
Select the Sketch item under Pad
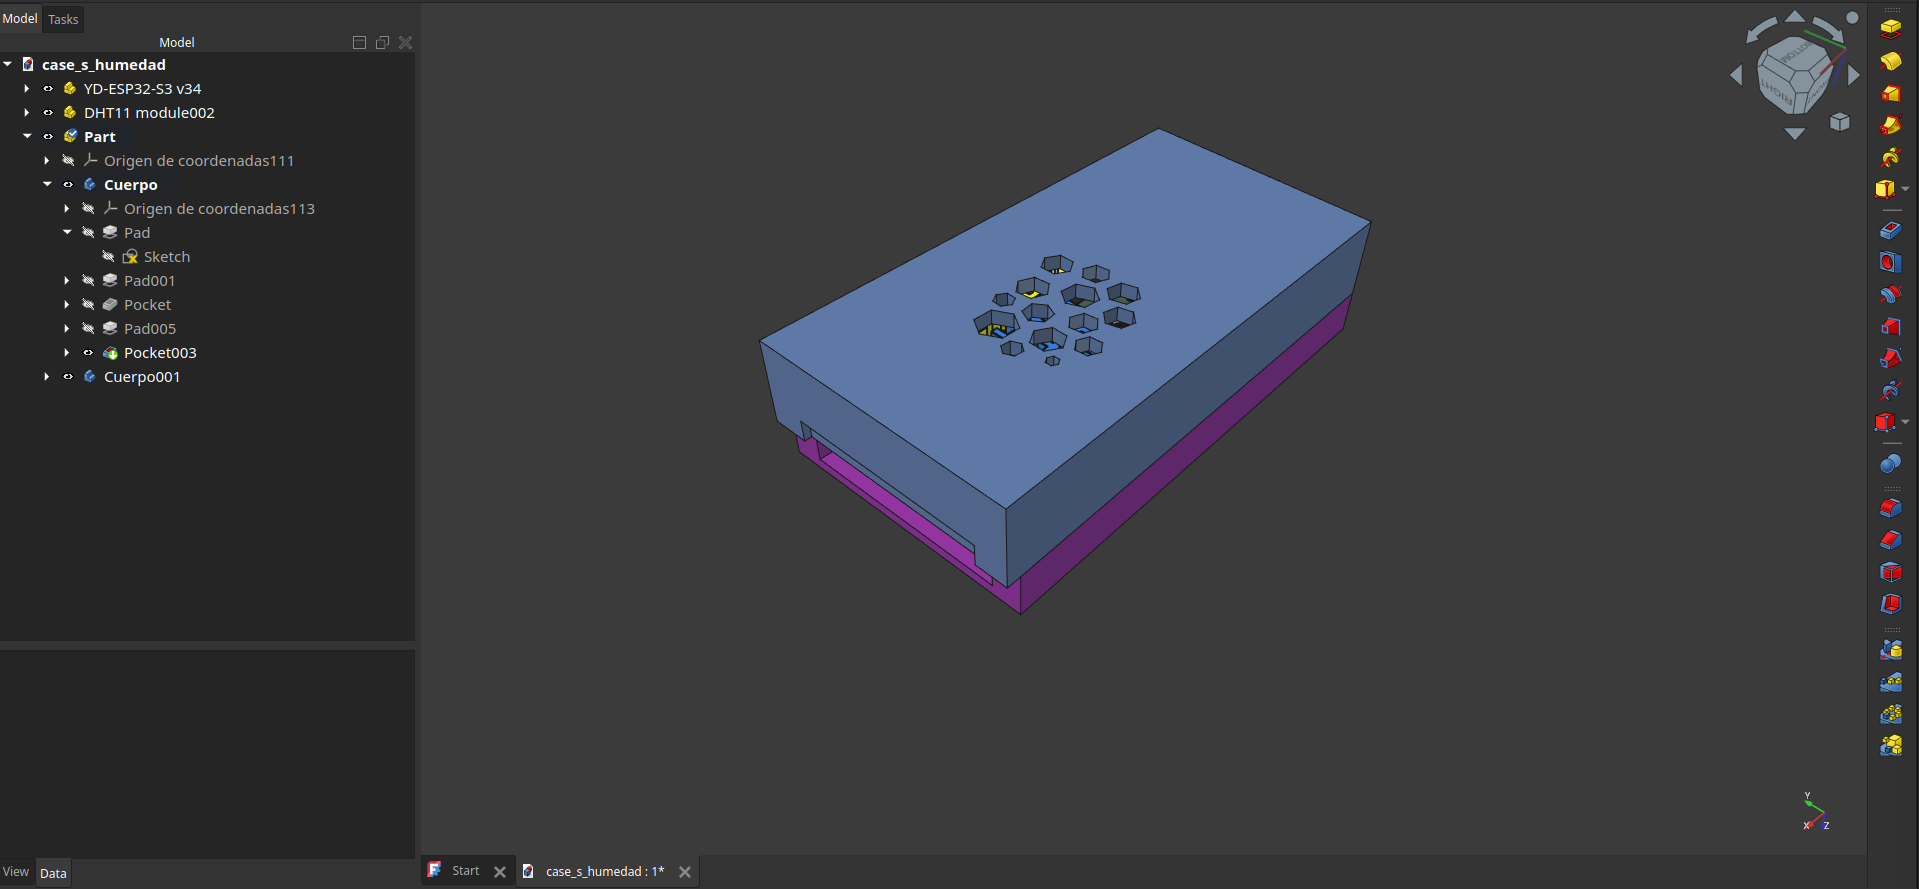point(166,257)
